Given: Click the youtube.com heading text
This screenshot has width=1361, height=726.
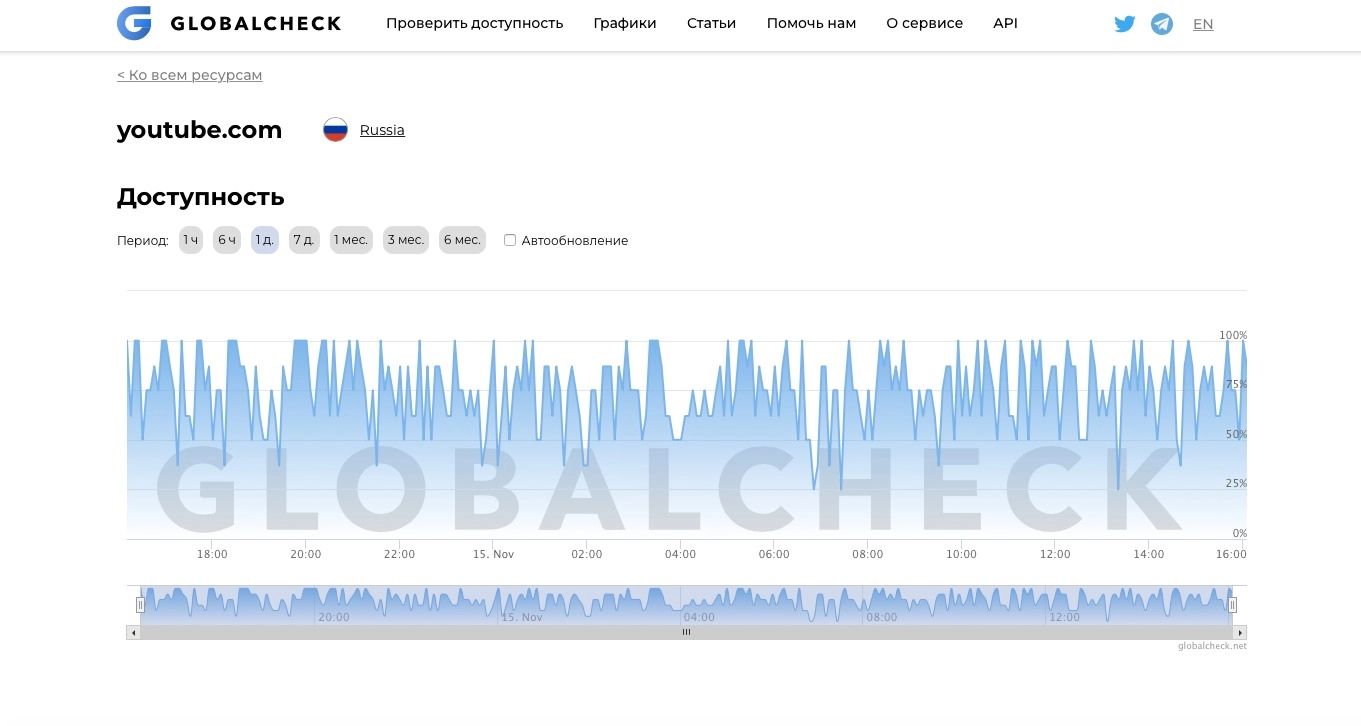Looking at the screenshot, I should [x=199, y=130].
